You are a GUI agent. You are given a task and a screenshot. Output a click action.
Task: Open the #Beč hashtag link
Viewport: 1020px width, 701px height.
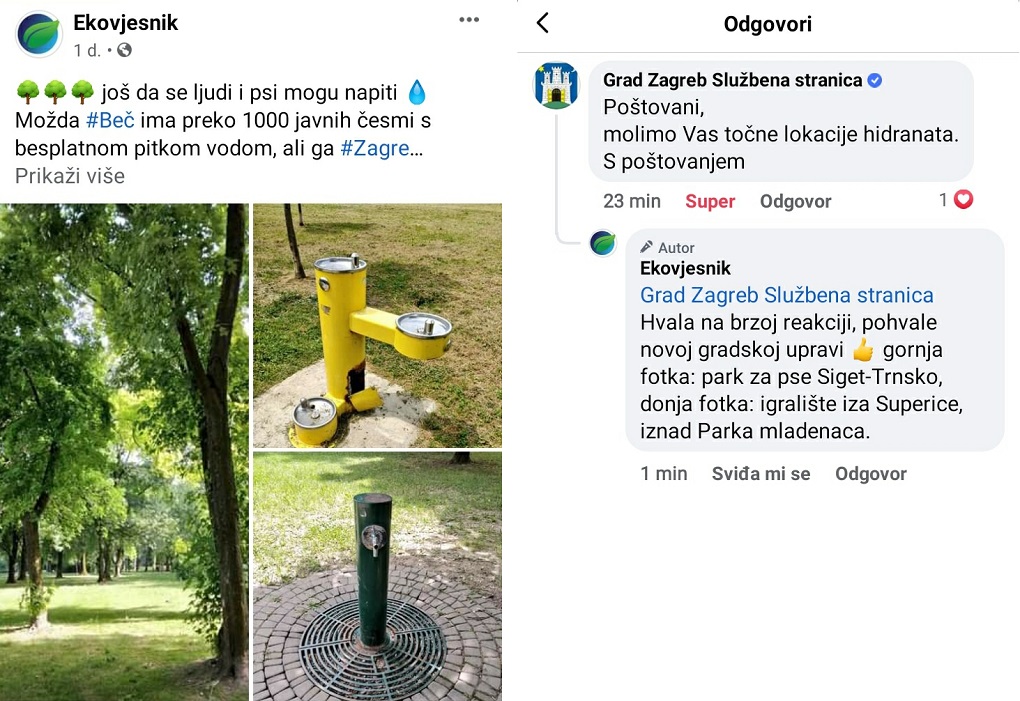coord(110,120)
